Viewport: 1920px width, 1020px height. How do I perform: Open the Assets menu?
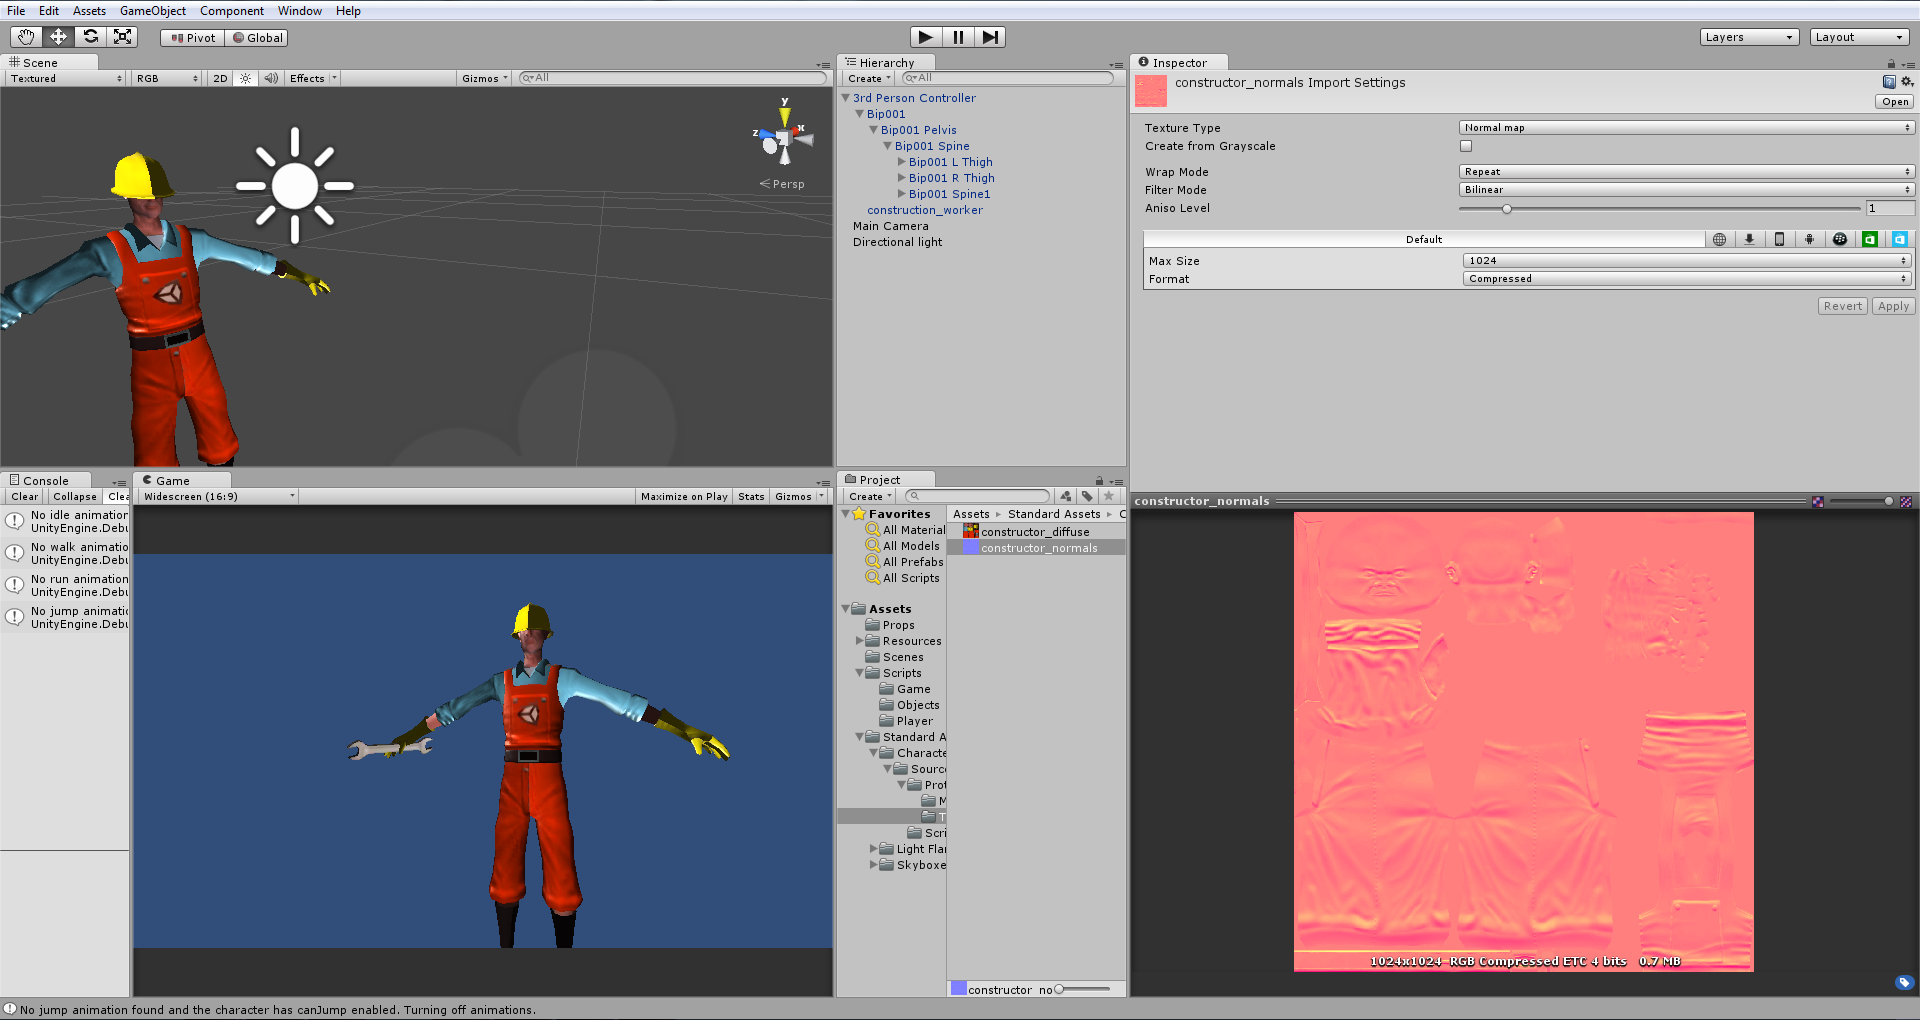(89, 11)
